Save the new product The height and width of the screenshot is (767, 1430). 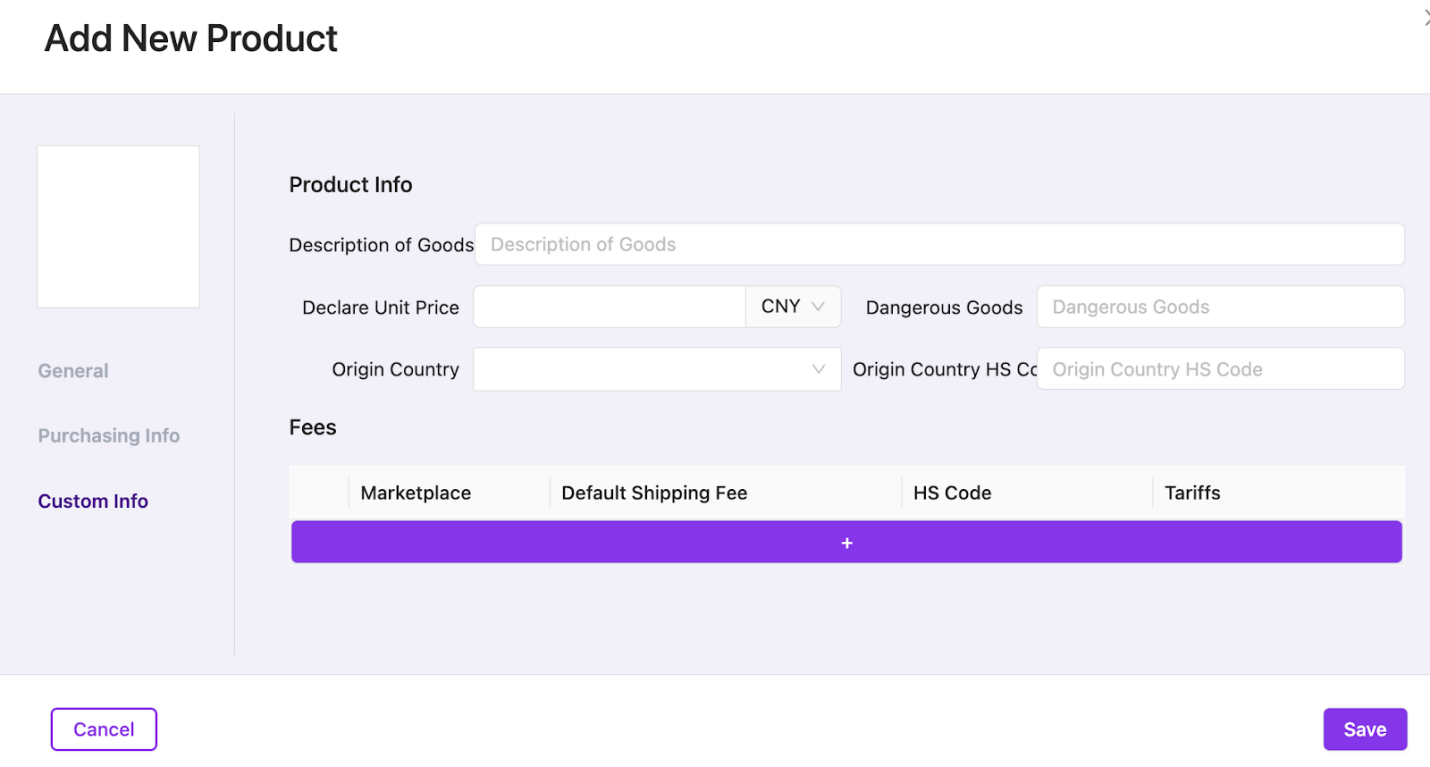pyautogui.click(x=1365, y=729)
